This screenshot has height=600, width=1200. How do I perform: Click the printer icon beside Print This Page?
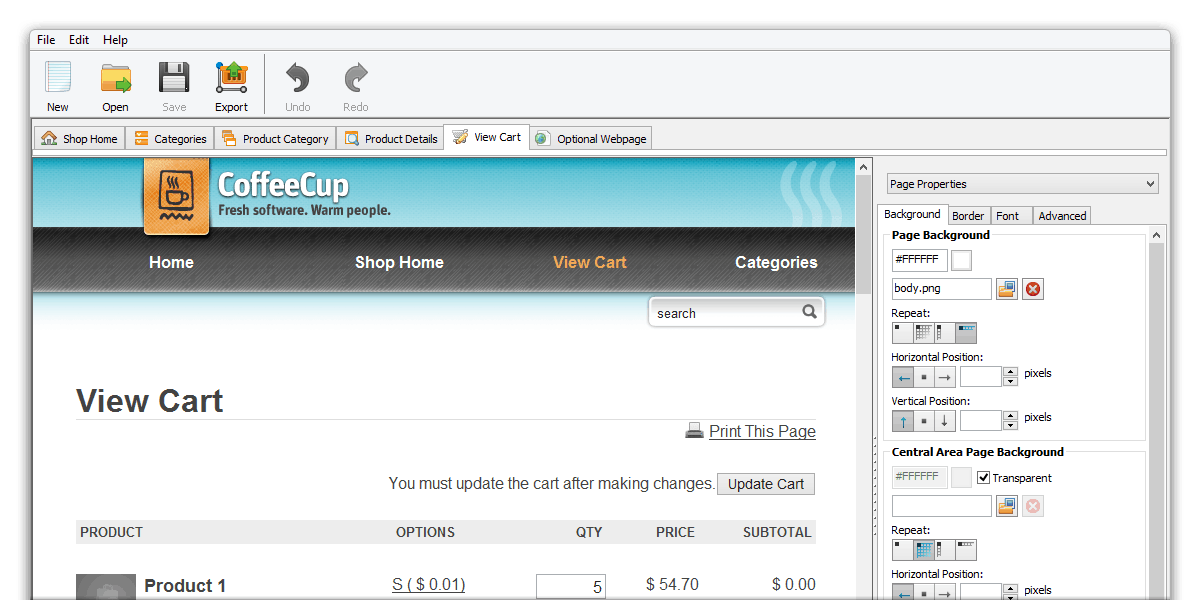694,431
